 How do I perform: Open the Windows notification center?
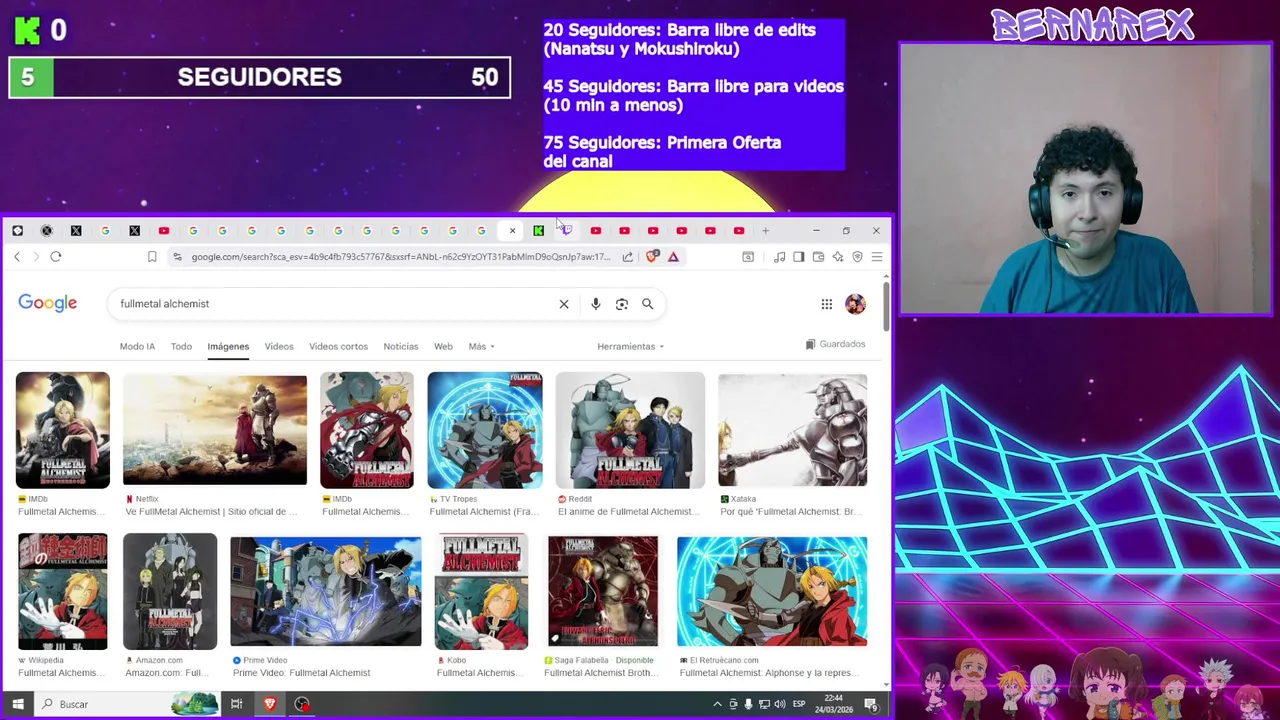coord(871,704)
